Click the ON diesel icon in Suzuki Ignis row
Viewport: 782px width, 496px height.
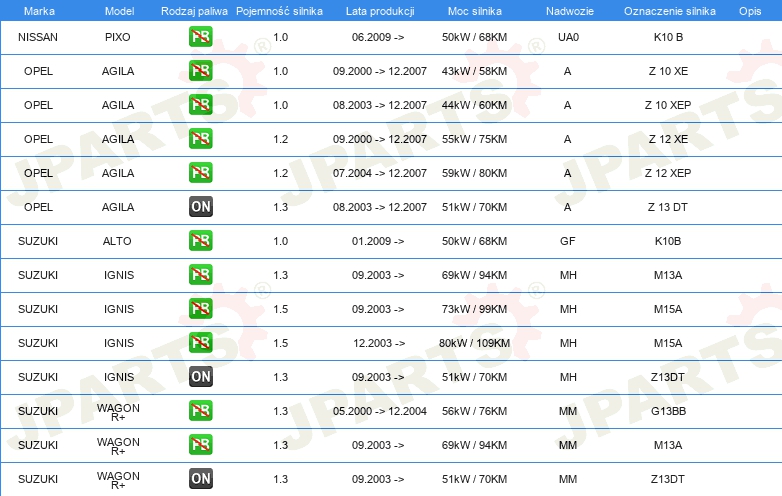200,376
